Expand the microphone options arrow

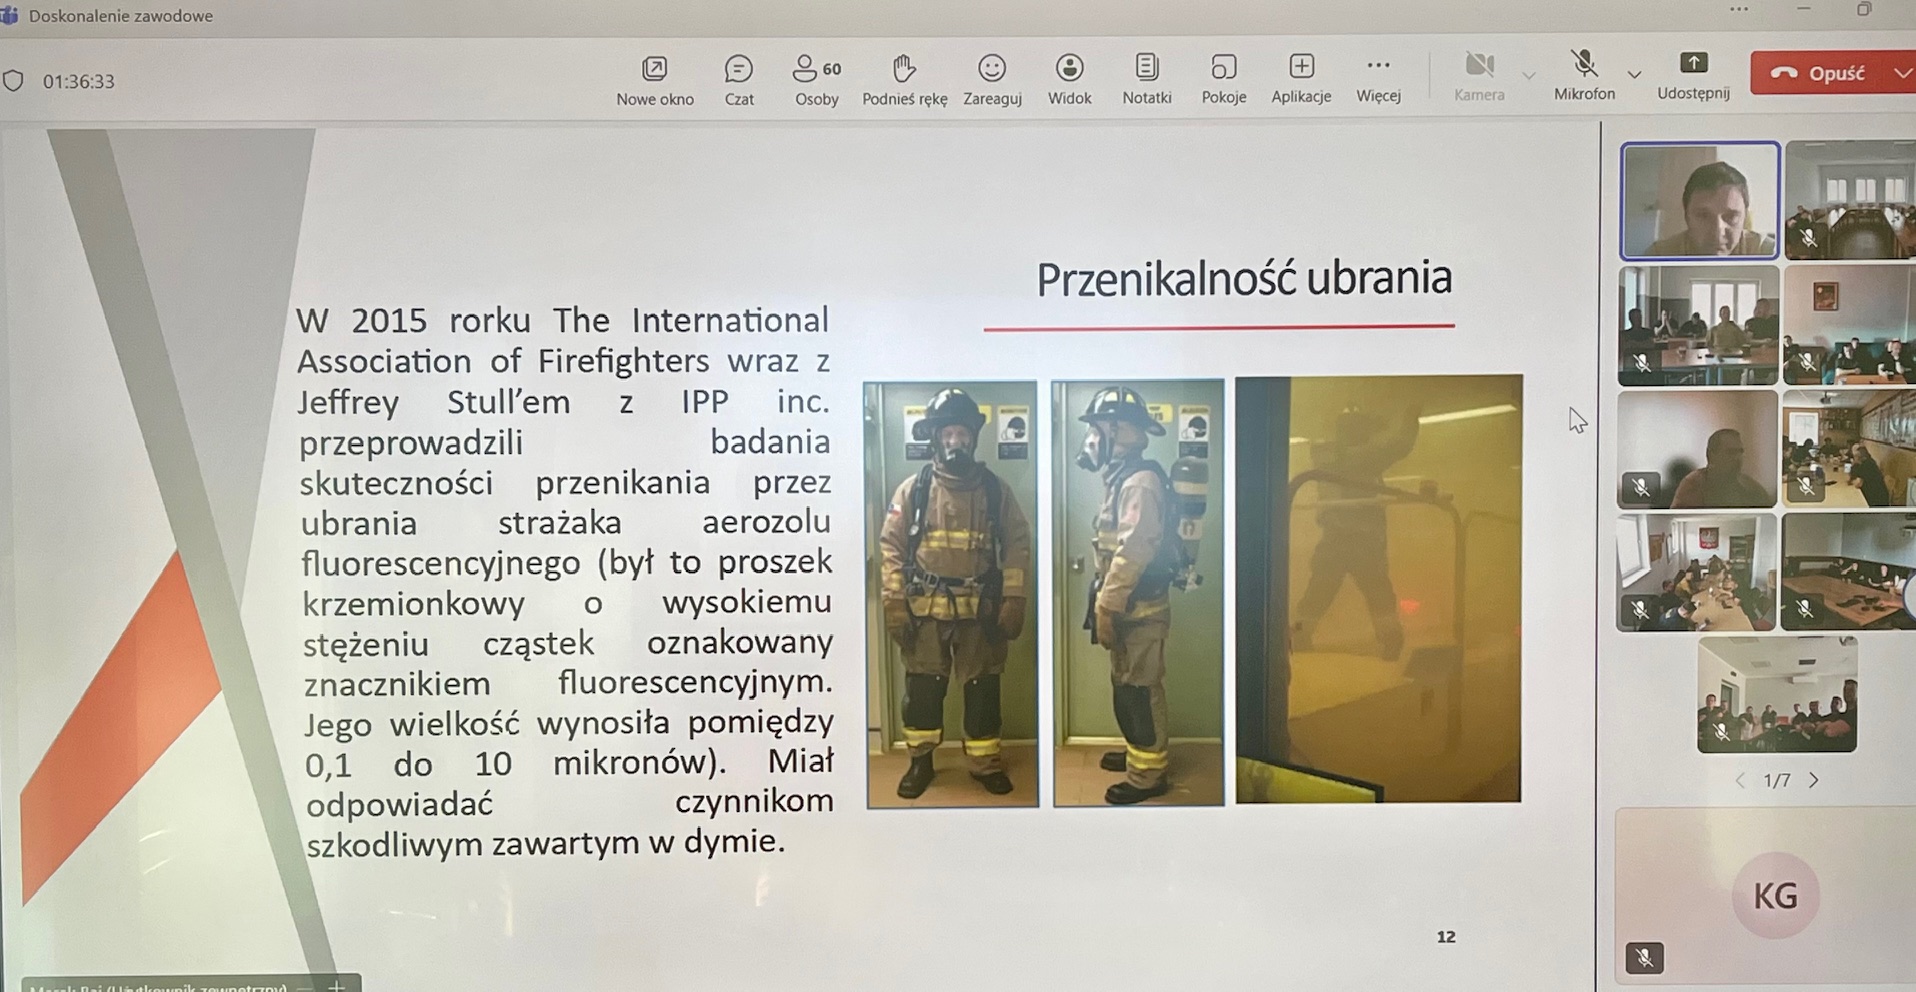click(1634, 75)
